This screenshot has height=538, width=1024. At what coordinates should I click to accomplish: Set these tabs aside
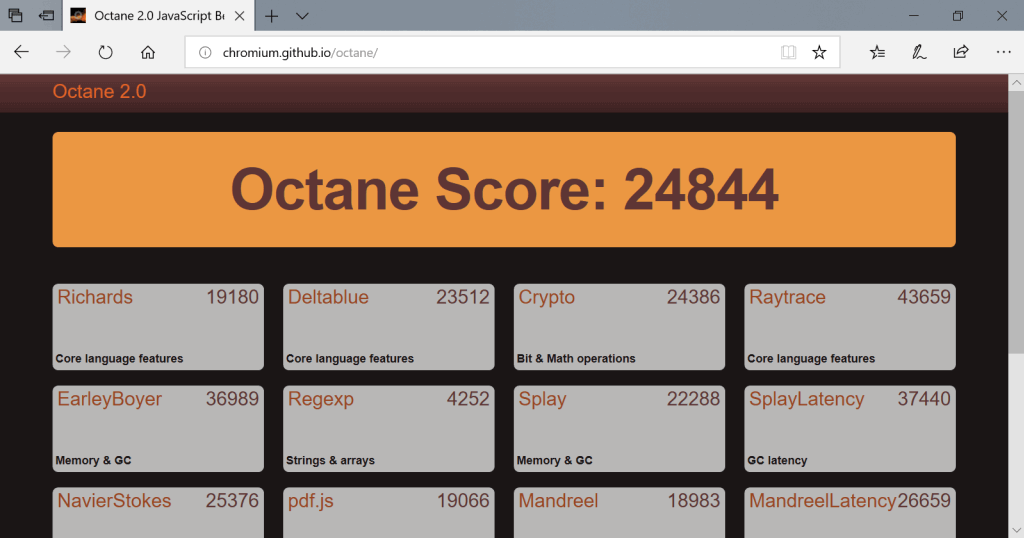point(46,16)
